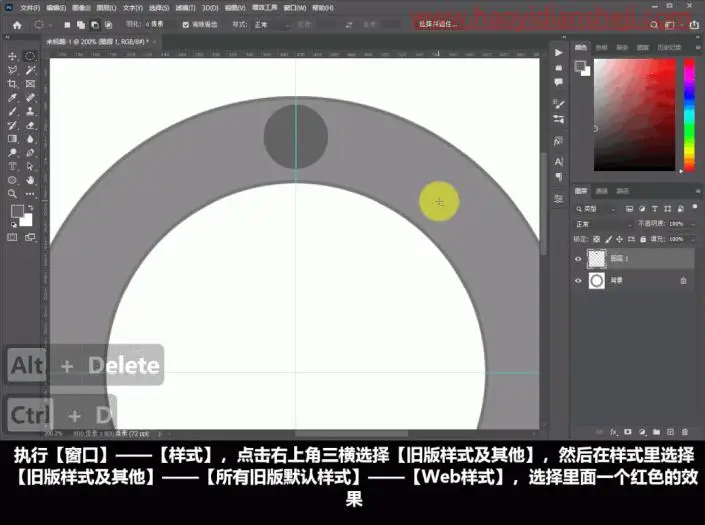Toggle lock image pixels brush icon
The image size is (705, 525).
coord(608,239)
